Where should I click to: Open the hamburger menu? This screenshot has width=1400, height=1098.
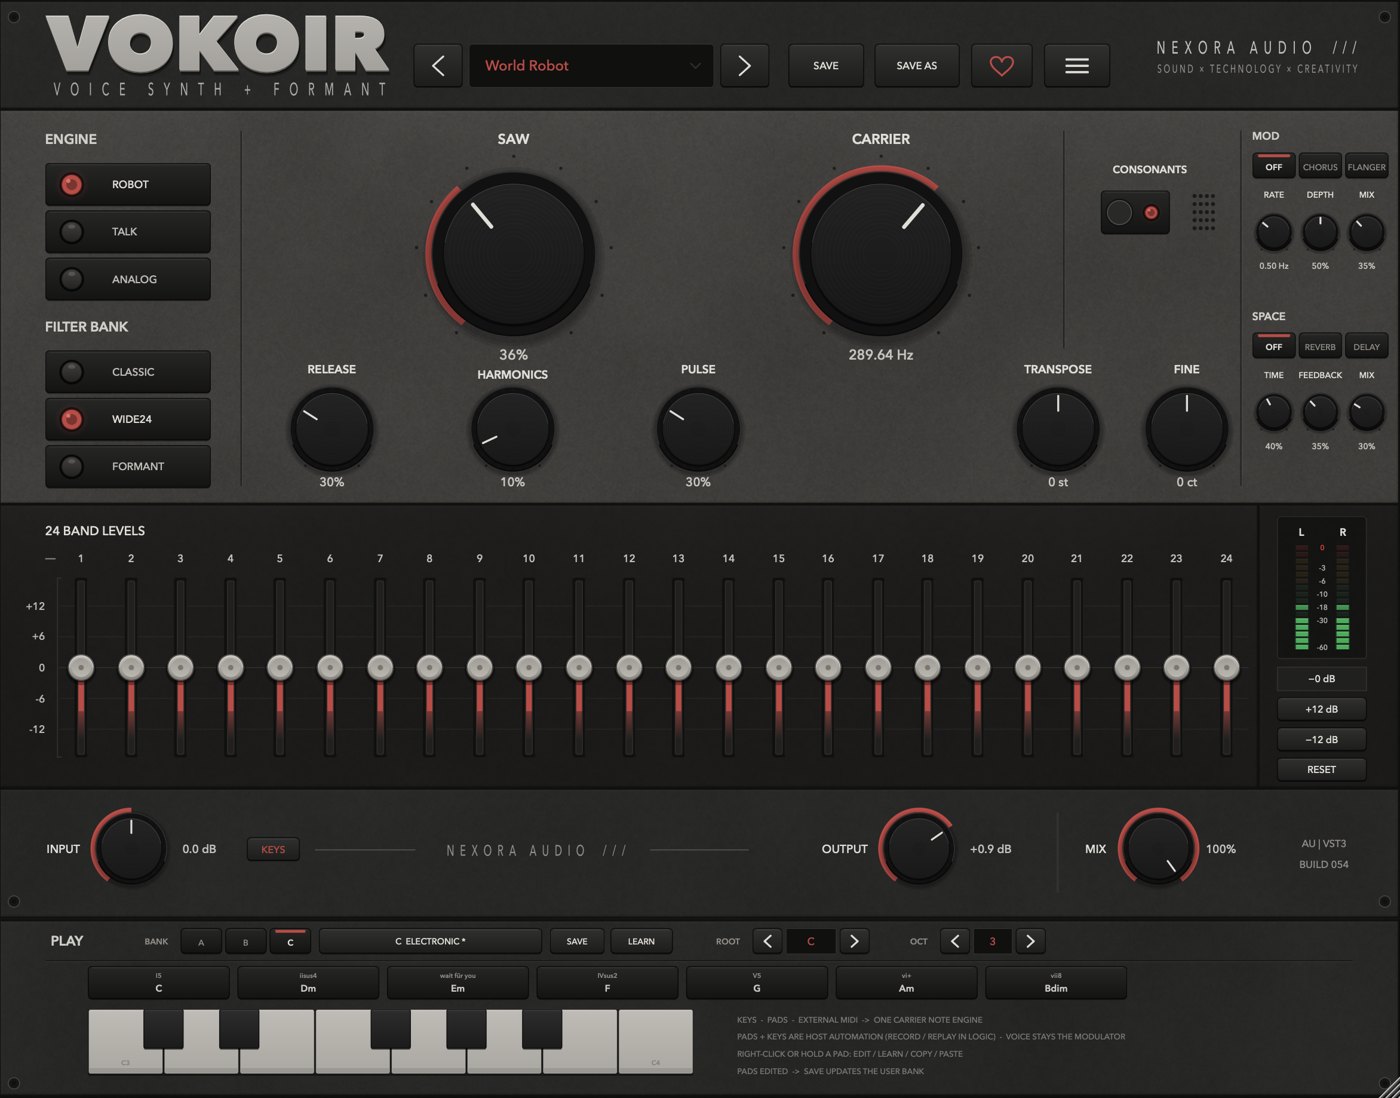pyautogui.click(x=1077, y=66)
